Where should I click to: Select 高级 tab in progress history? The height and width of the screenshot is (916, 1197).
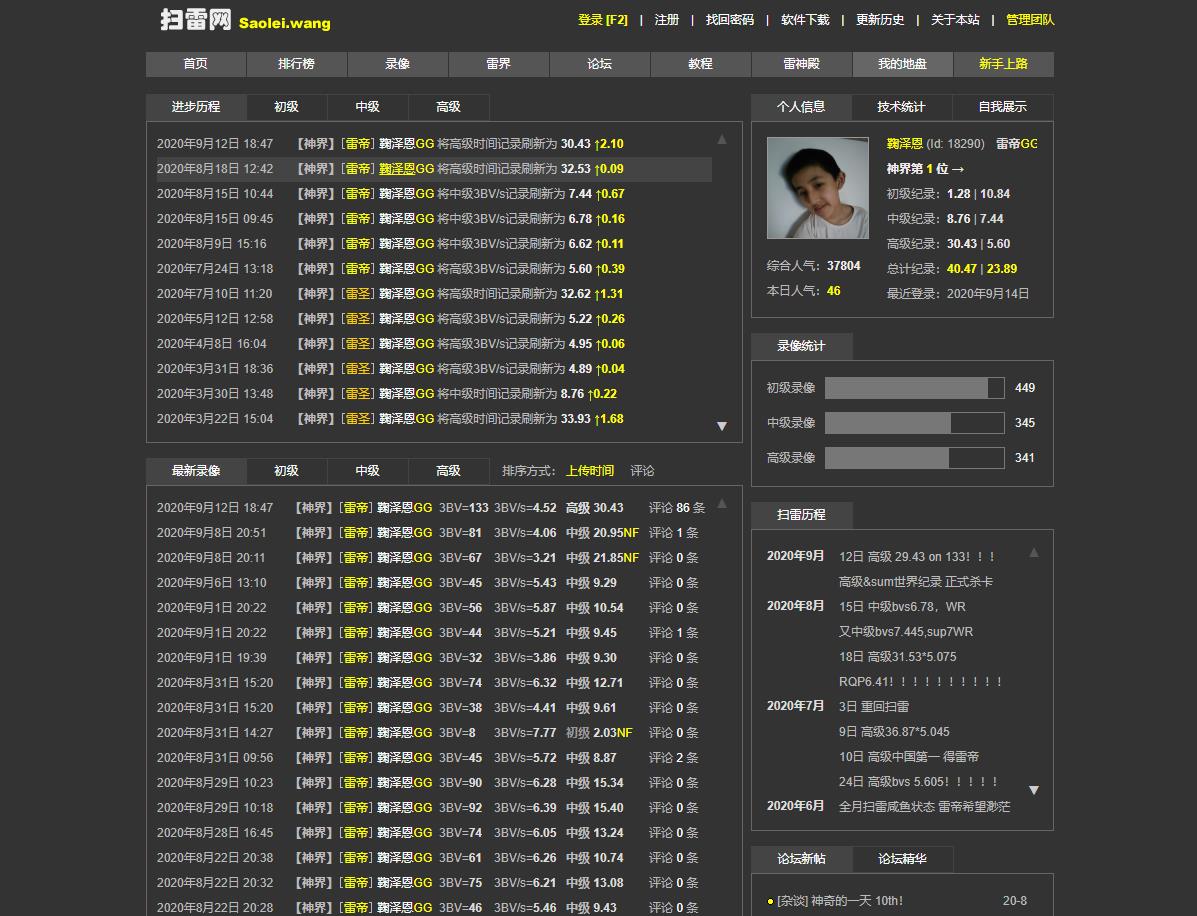[448, 107]
